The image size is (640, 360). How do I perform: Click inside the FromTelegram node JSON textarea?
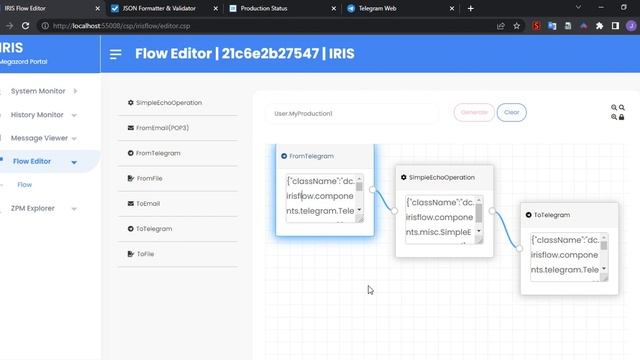[x=320, y=198]
